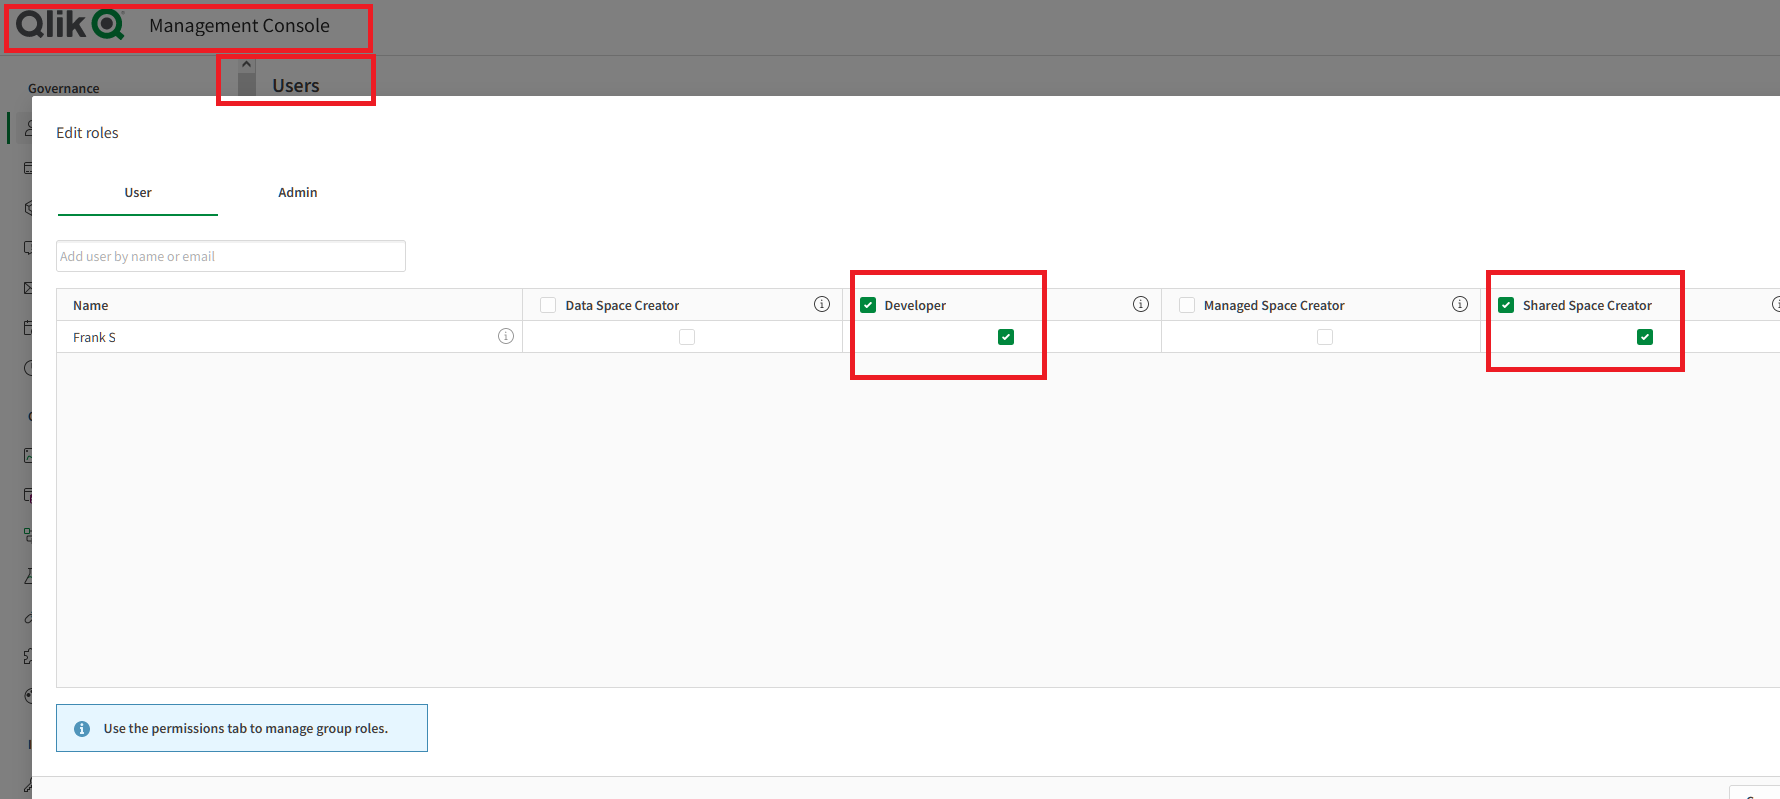Open info icon for Data Space Creator
The image size is (1780, 799).
822,304
